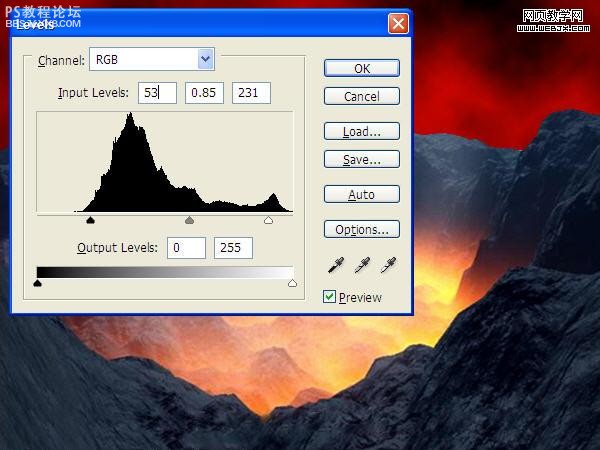The image size is (600, 450).
Task: Open the Options... dialog
Action: (x=362, y=229)
